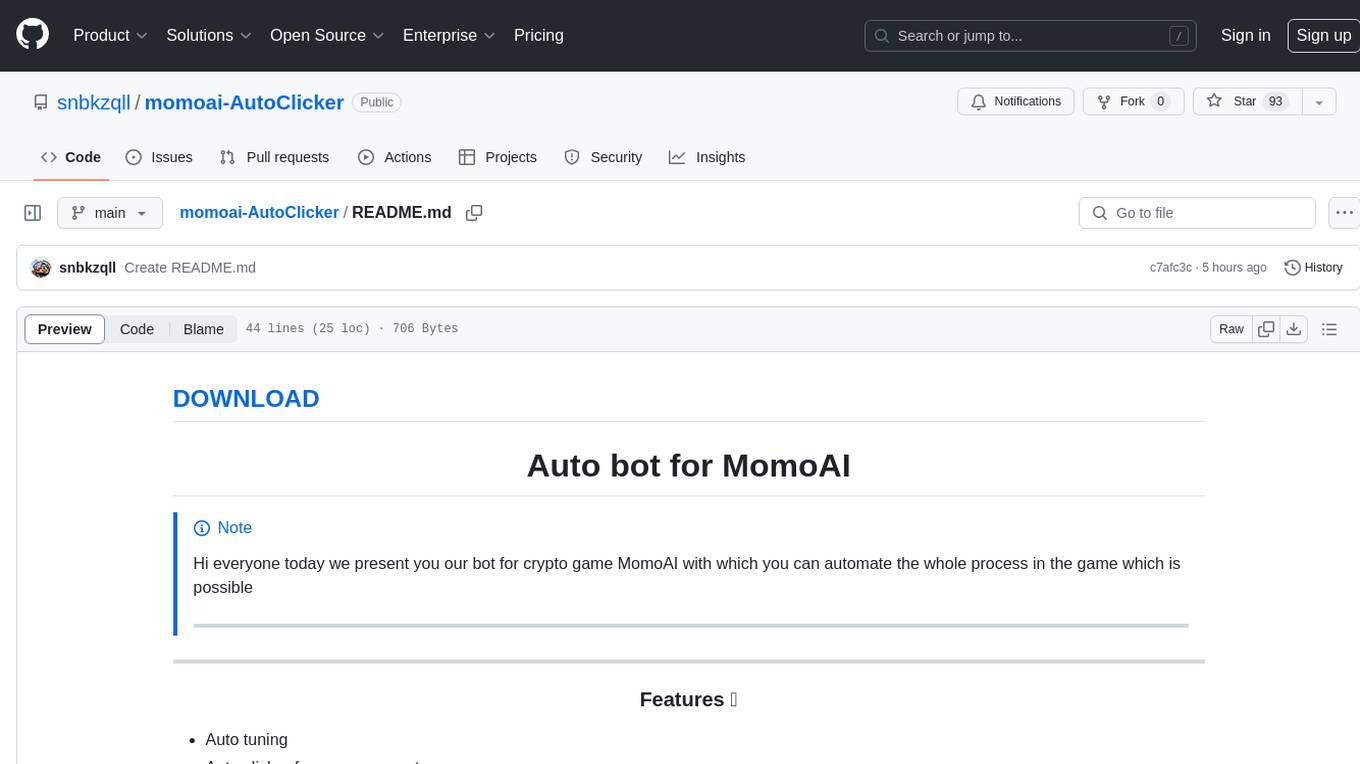Go to momoai-AutoClicker root in breadcrumb
This screenshot has width=1360, height=764.
[259, 212]
